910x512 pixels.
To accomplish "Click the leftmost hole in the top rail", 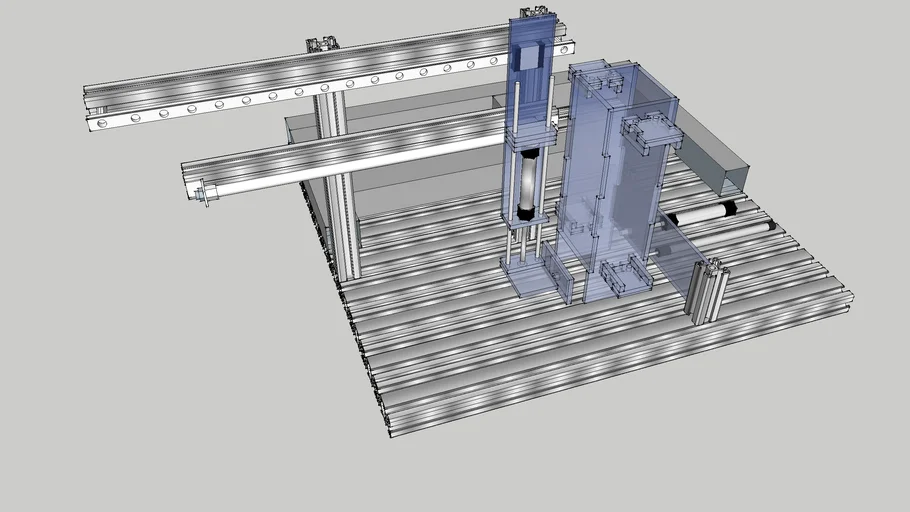I will (x=106, y=123).
